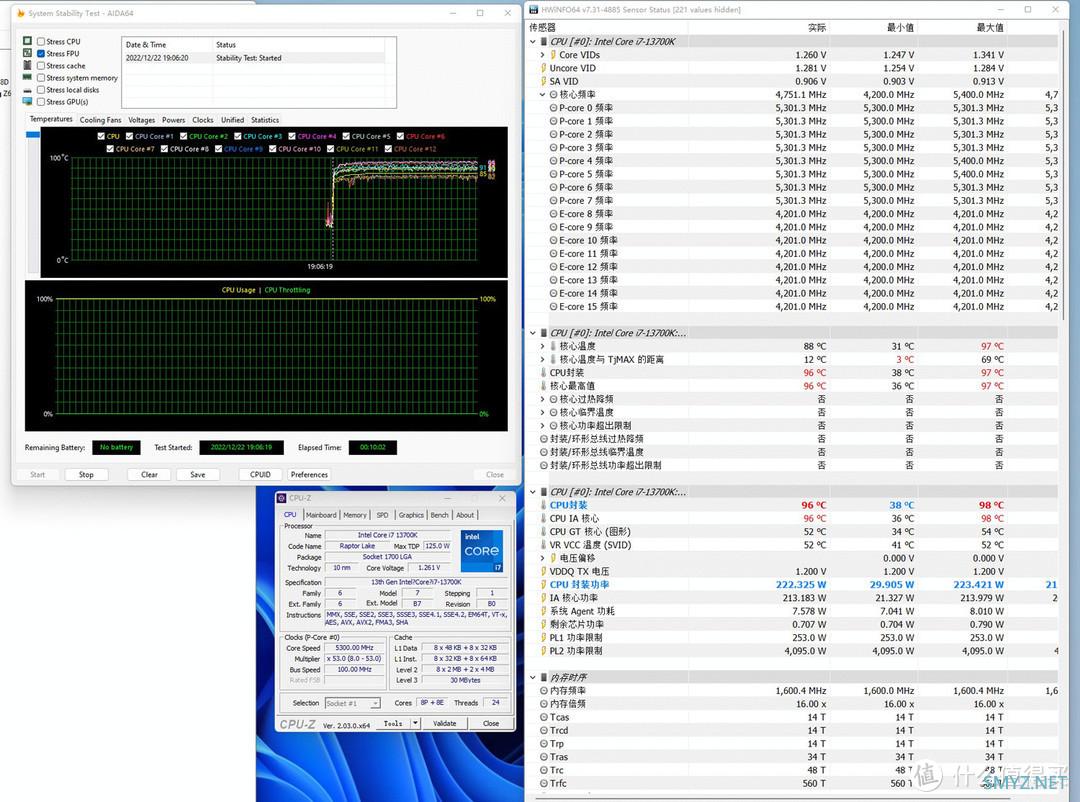Click the Save button in AIDA64

point(198,475)
